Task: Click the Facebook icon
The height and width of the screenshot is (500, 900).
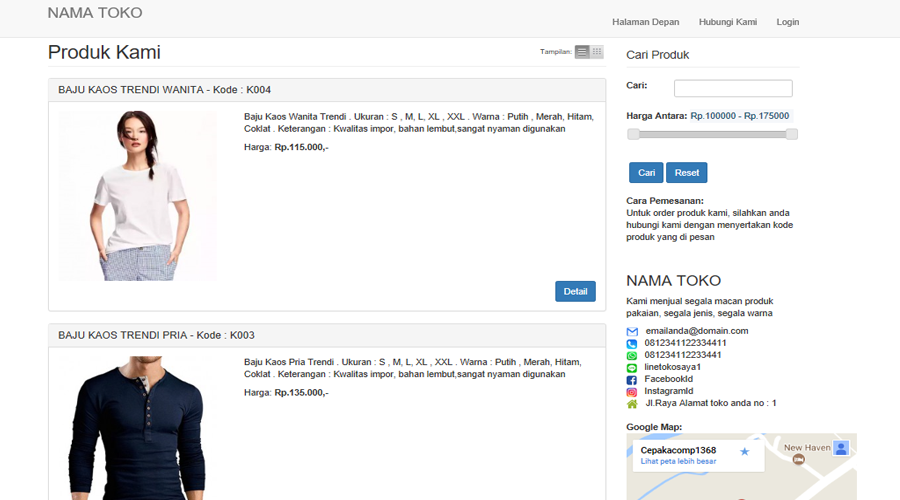Action: [x=632, y=380]
